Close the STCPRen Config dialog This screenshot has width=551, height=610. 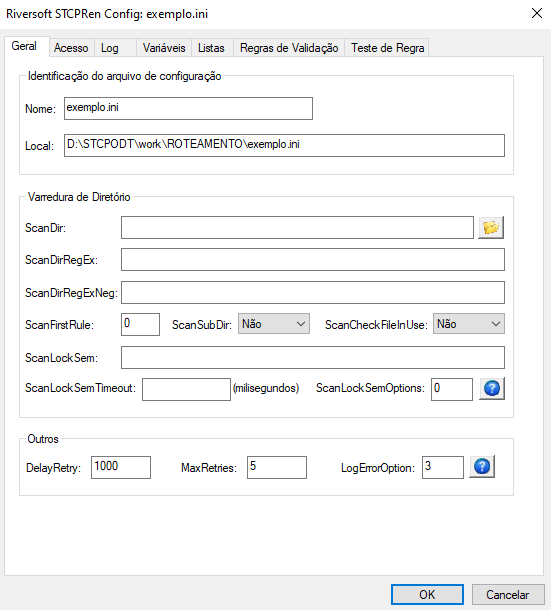point(537,13)
